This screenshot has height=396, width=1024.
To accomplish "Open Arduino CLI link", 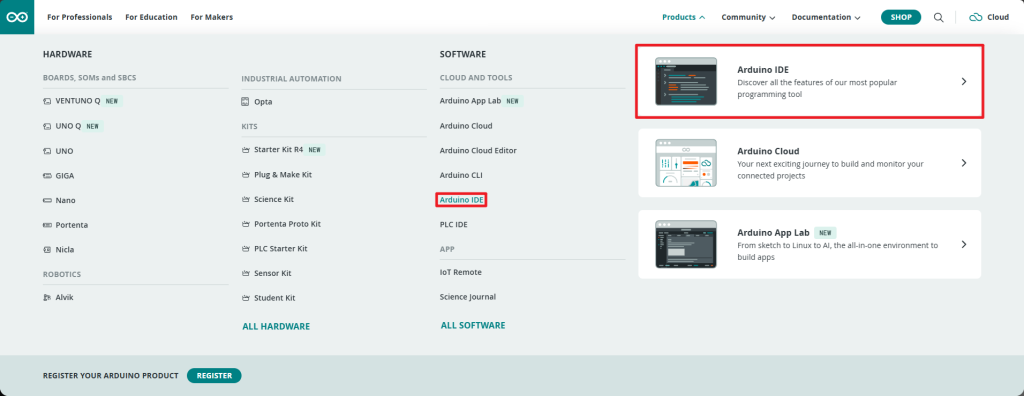I will (x=461, y=176).
